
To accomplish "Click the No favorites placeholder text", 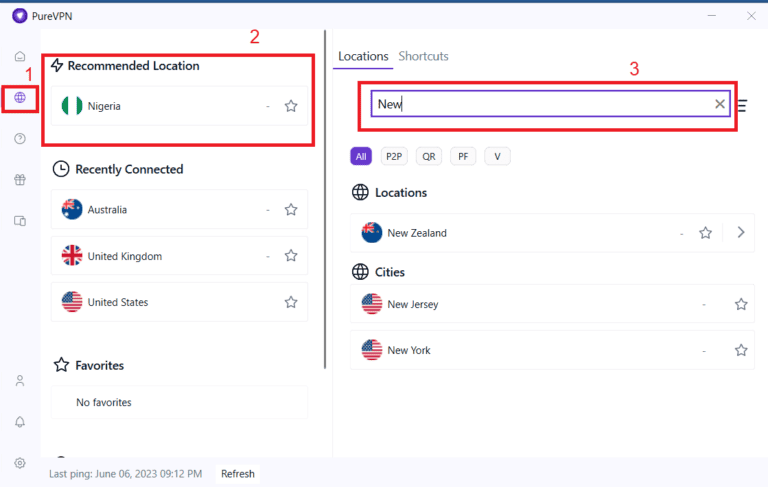I will coord(104,402).
